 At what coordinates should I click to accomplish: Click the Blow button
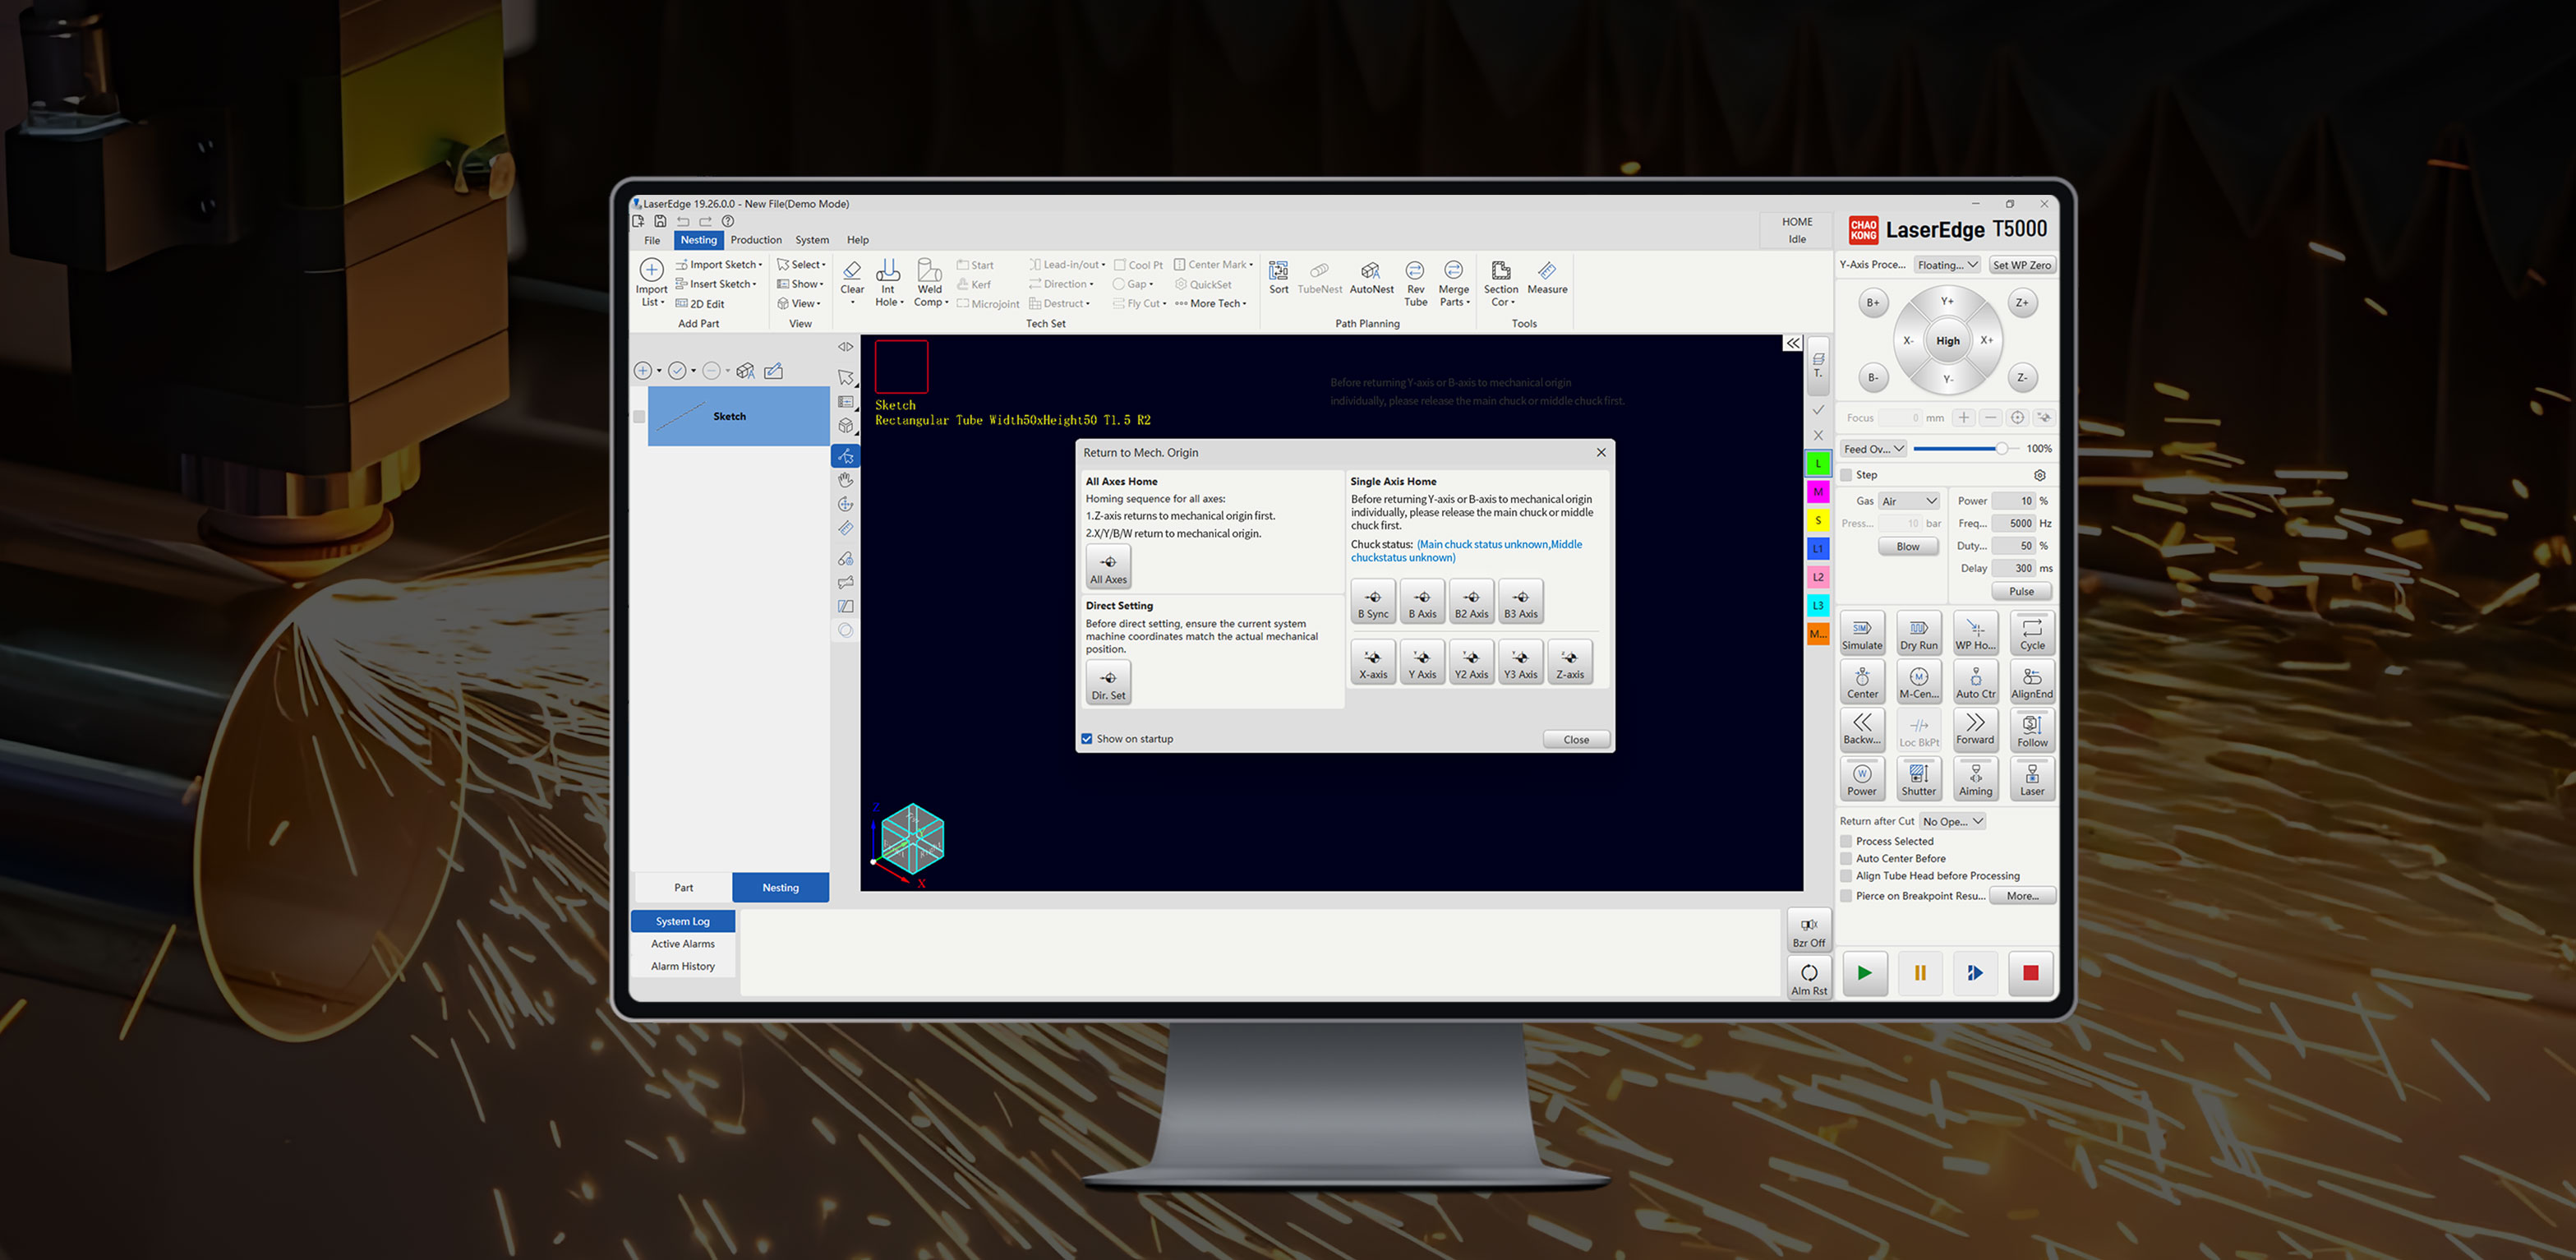coord(1907,547)
